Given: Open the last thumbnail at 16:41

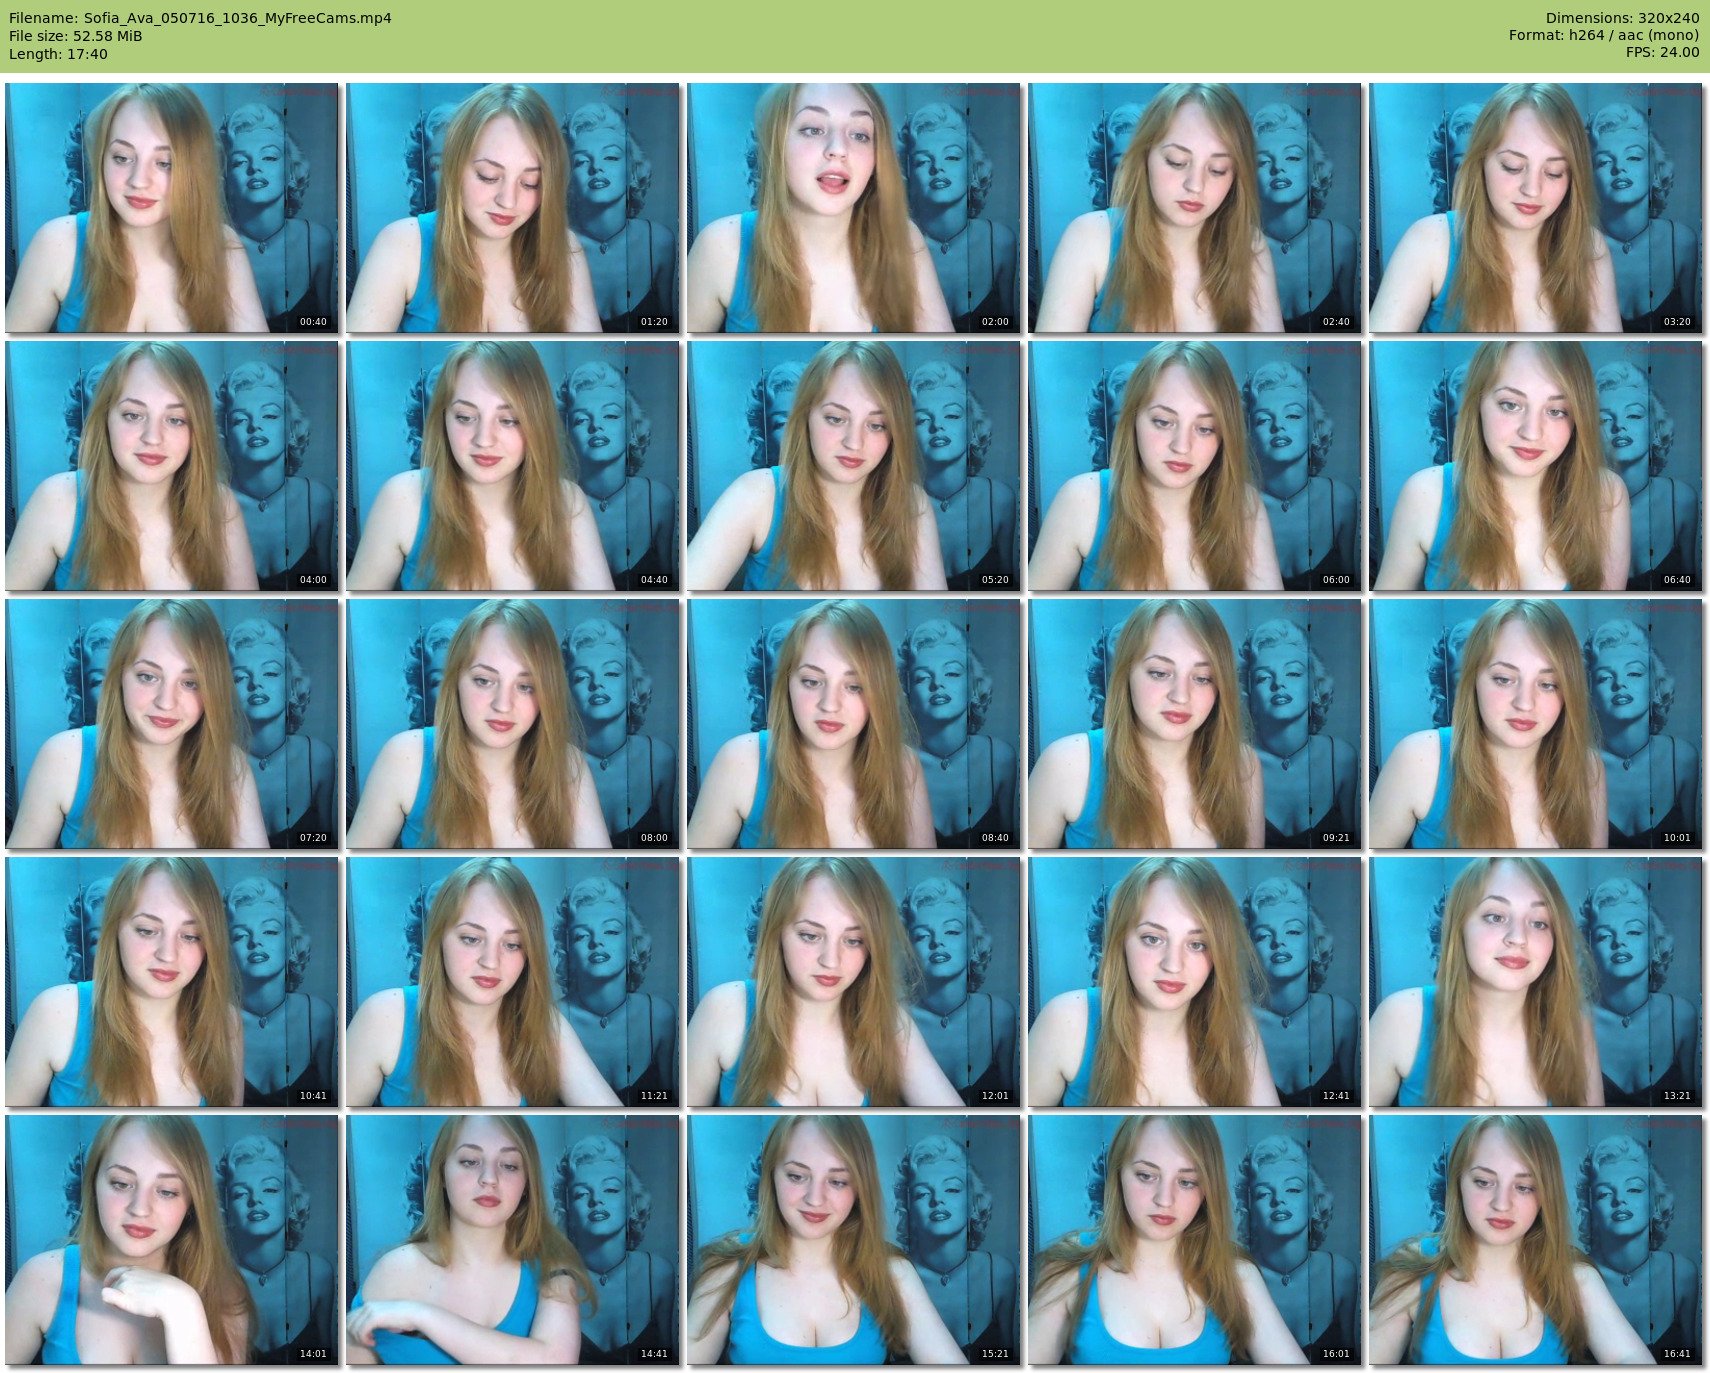Looking at the screenshot, I should coord(1535,1239).
